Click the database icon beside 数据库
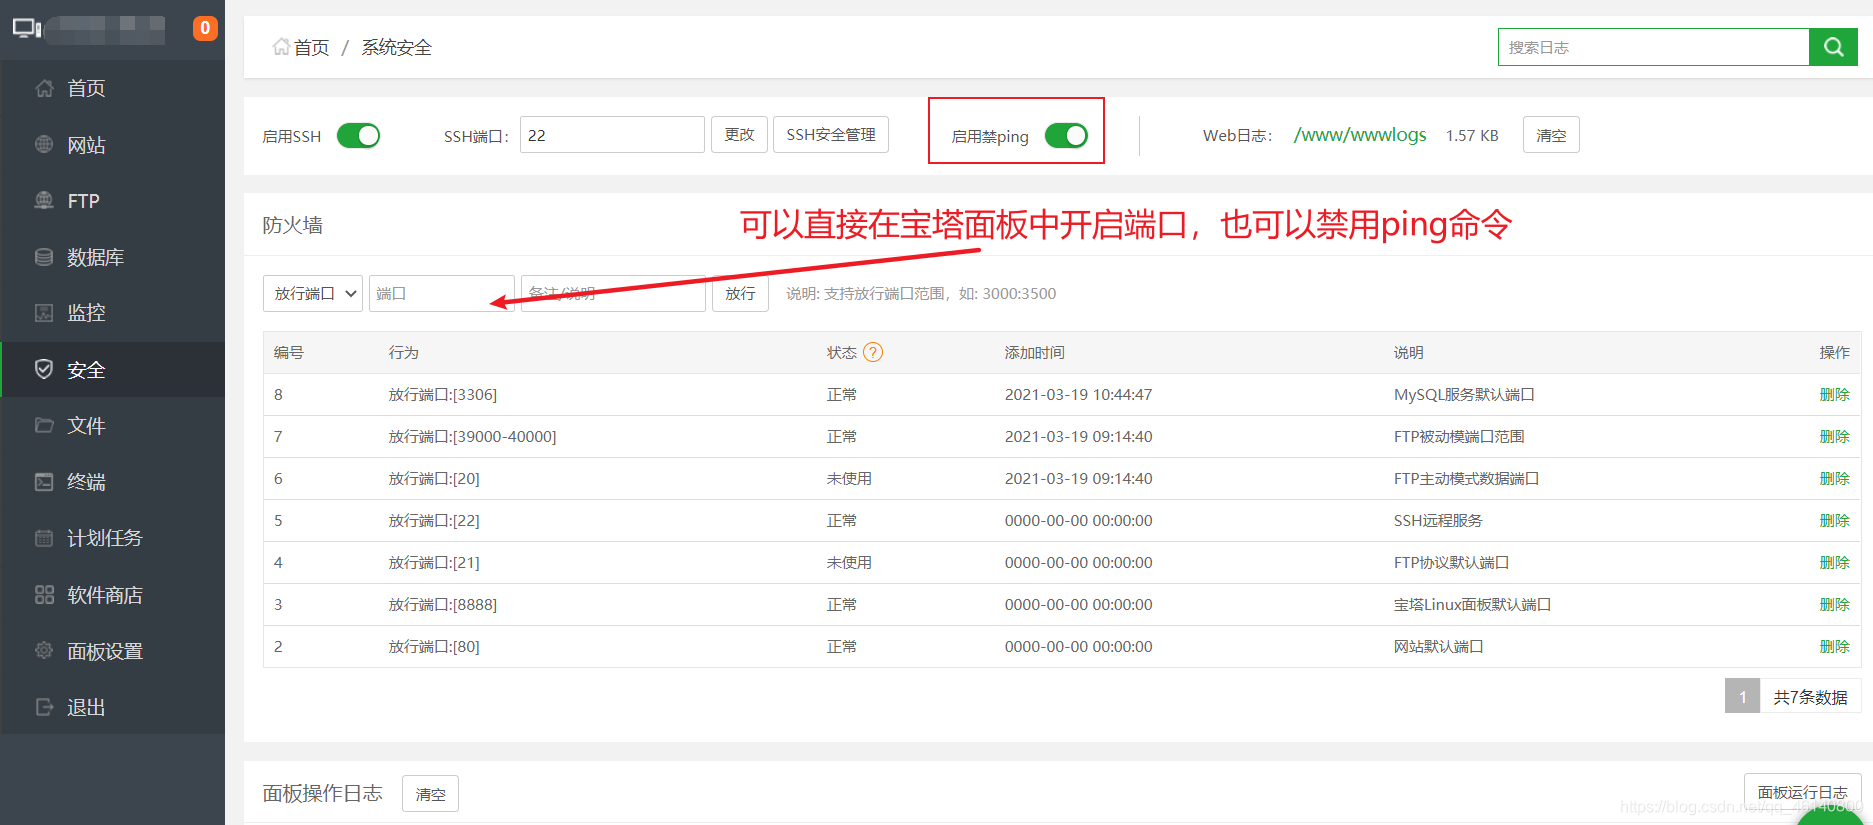1873x825 pixels. pos(44,257)
